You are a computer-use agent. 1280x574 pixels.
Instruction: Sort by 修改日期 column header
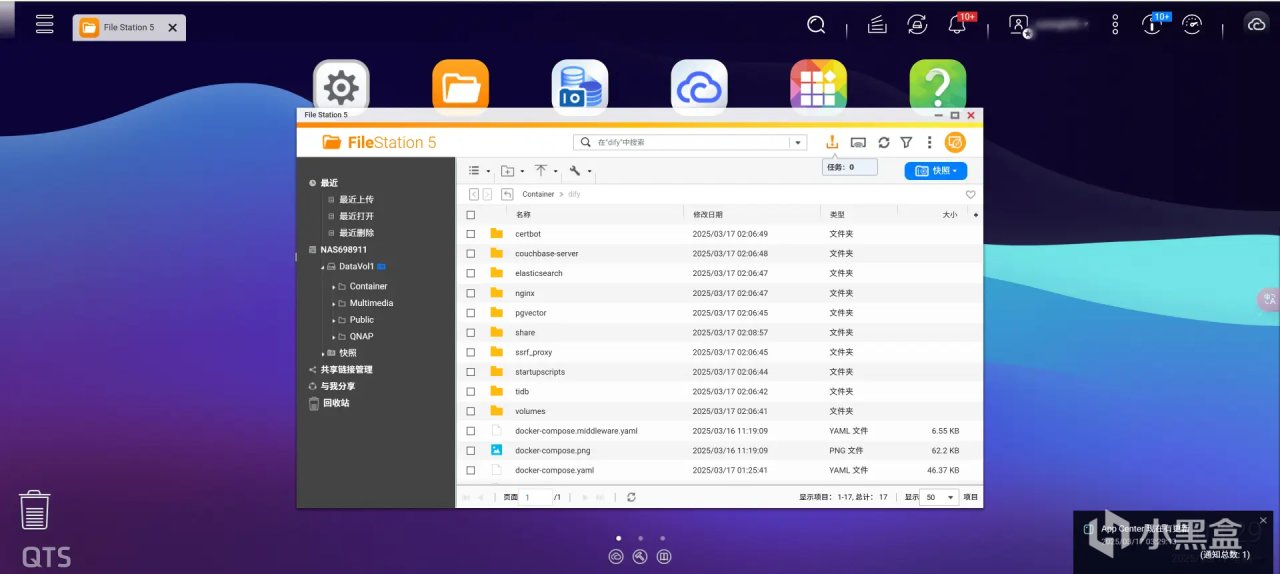(x=708, y=214)
